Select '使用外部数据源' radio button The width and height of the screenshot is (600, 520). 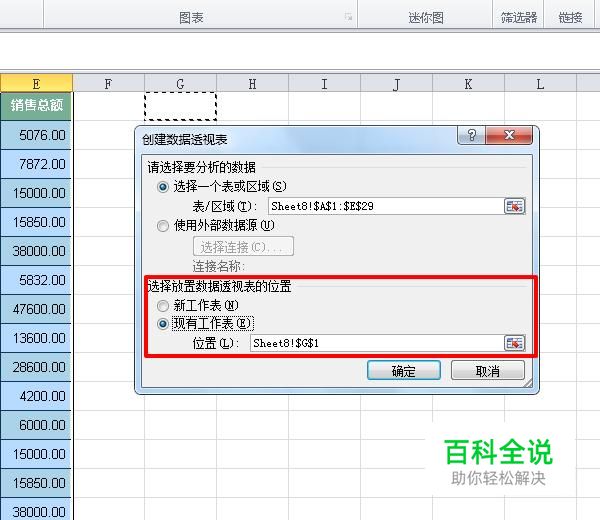(163, 226)
